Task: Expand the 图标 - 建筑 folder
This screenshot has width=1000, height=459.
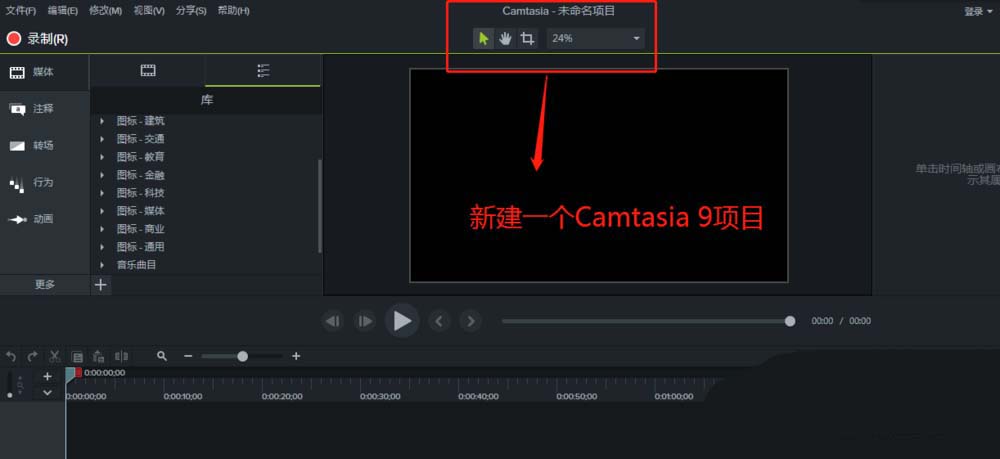Action: pyautogui.click(x=101, y=121)
